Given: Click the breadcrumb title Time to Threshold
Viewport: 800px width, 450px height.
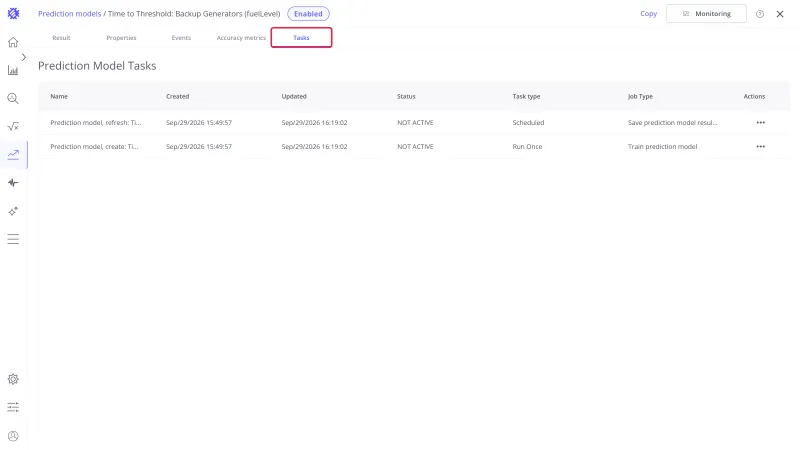Looking at the screenshot, I should point(194,14).
